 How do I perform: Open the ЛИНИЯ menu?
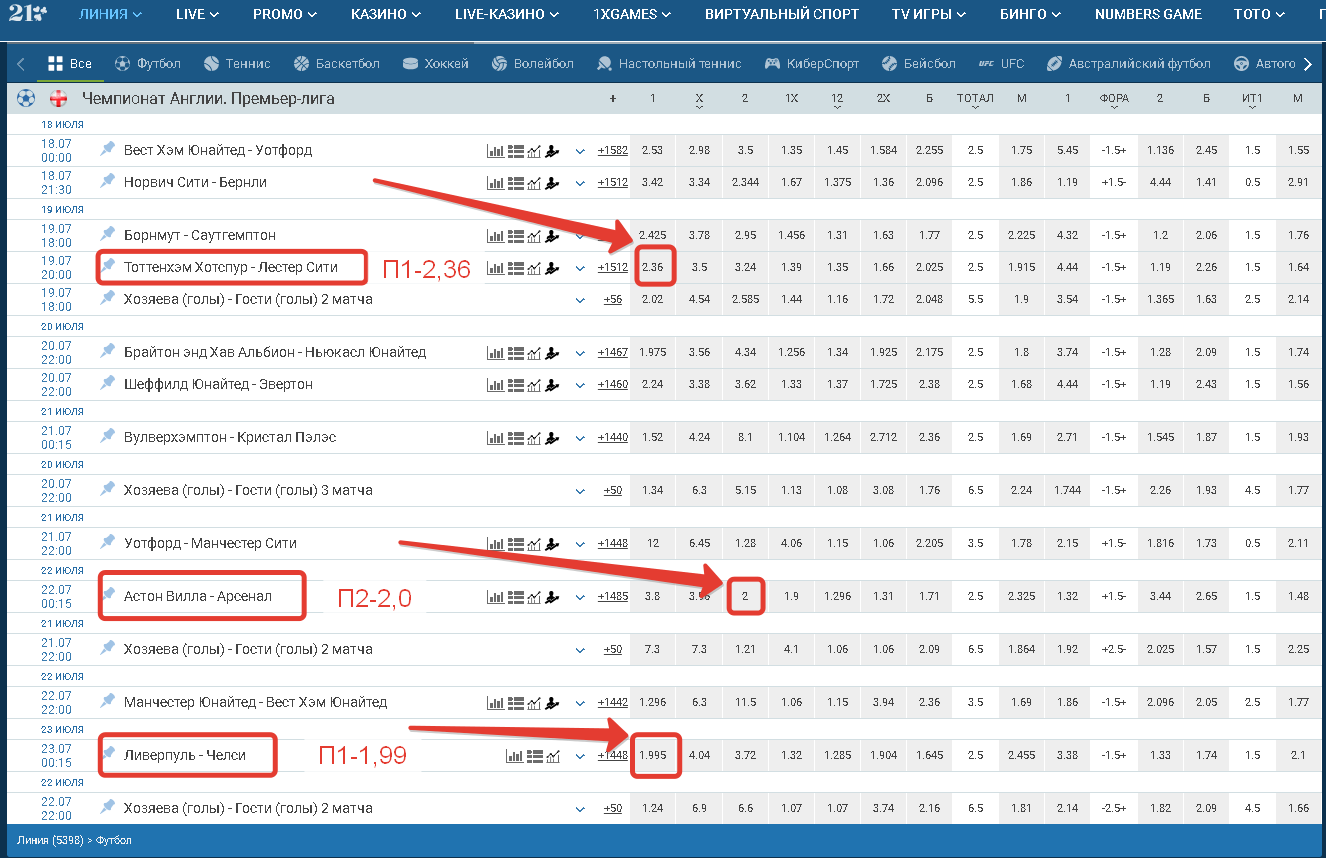[110, 14]
